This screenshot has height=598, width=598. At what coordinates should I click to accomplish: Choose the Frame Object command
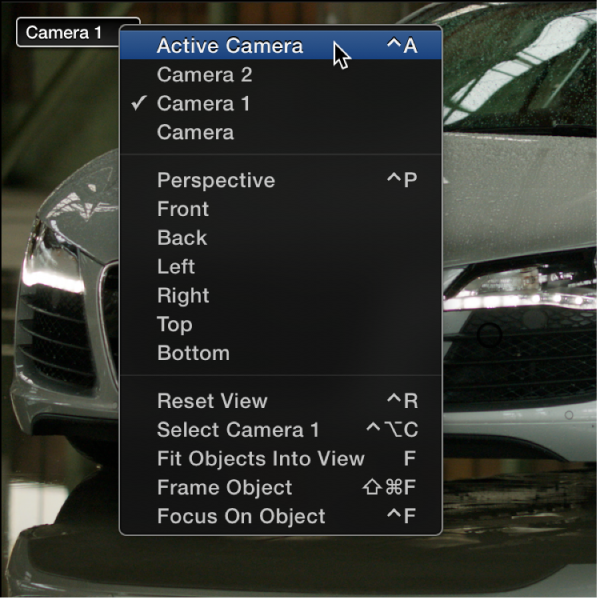281,487
